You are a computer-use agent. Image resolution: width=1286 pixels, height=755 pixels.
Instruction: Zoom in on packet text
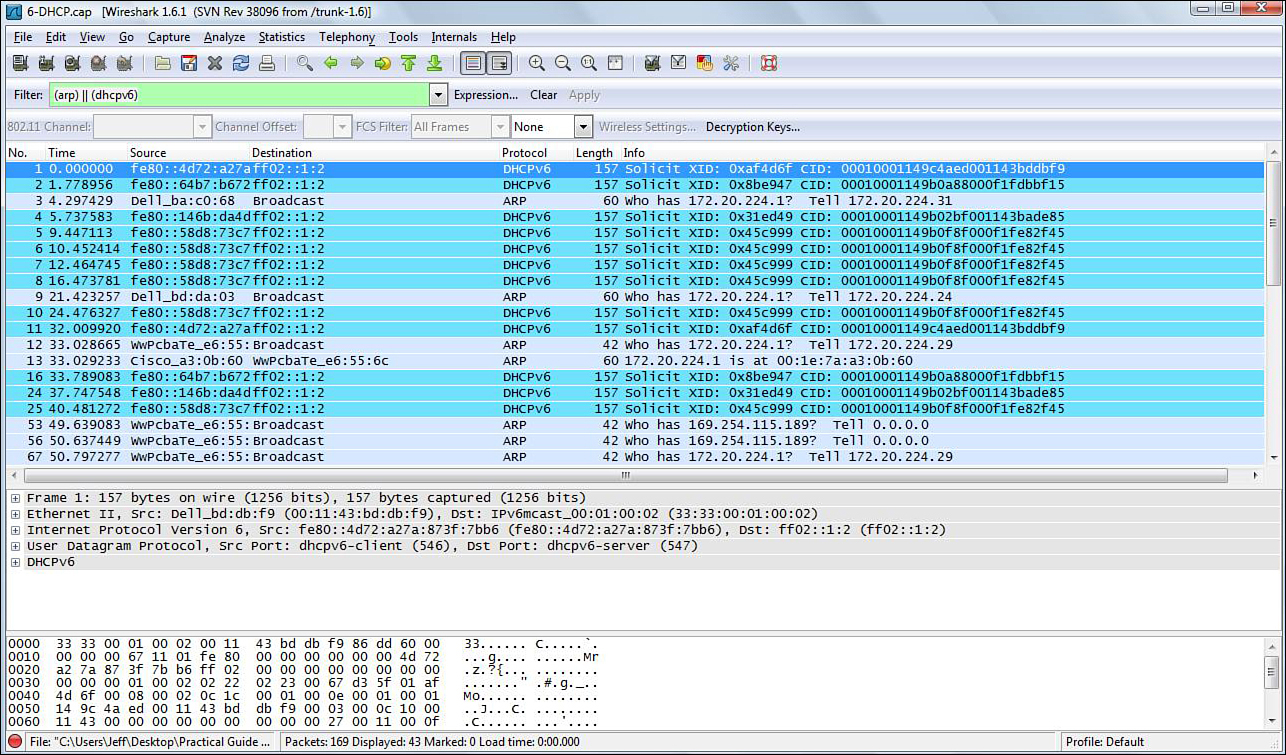[x=537, y=63]
